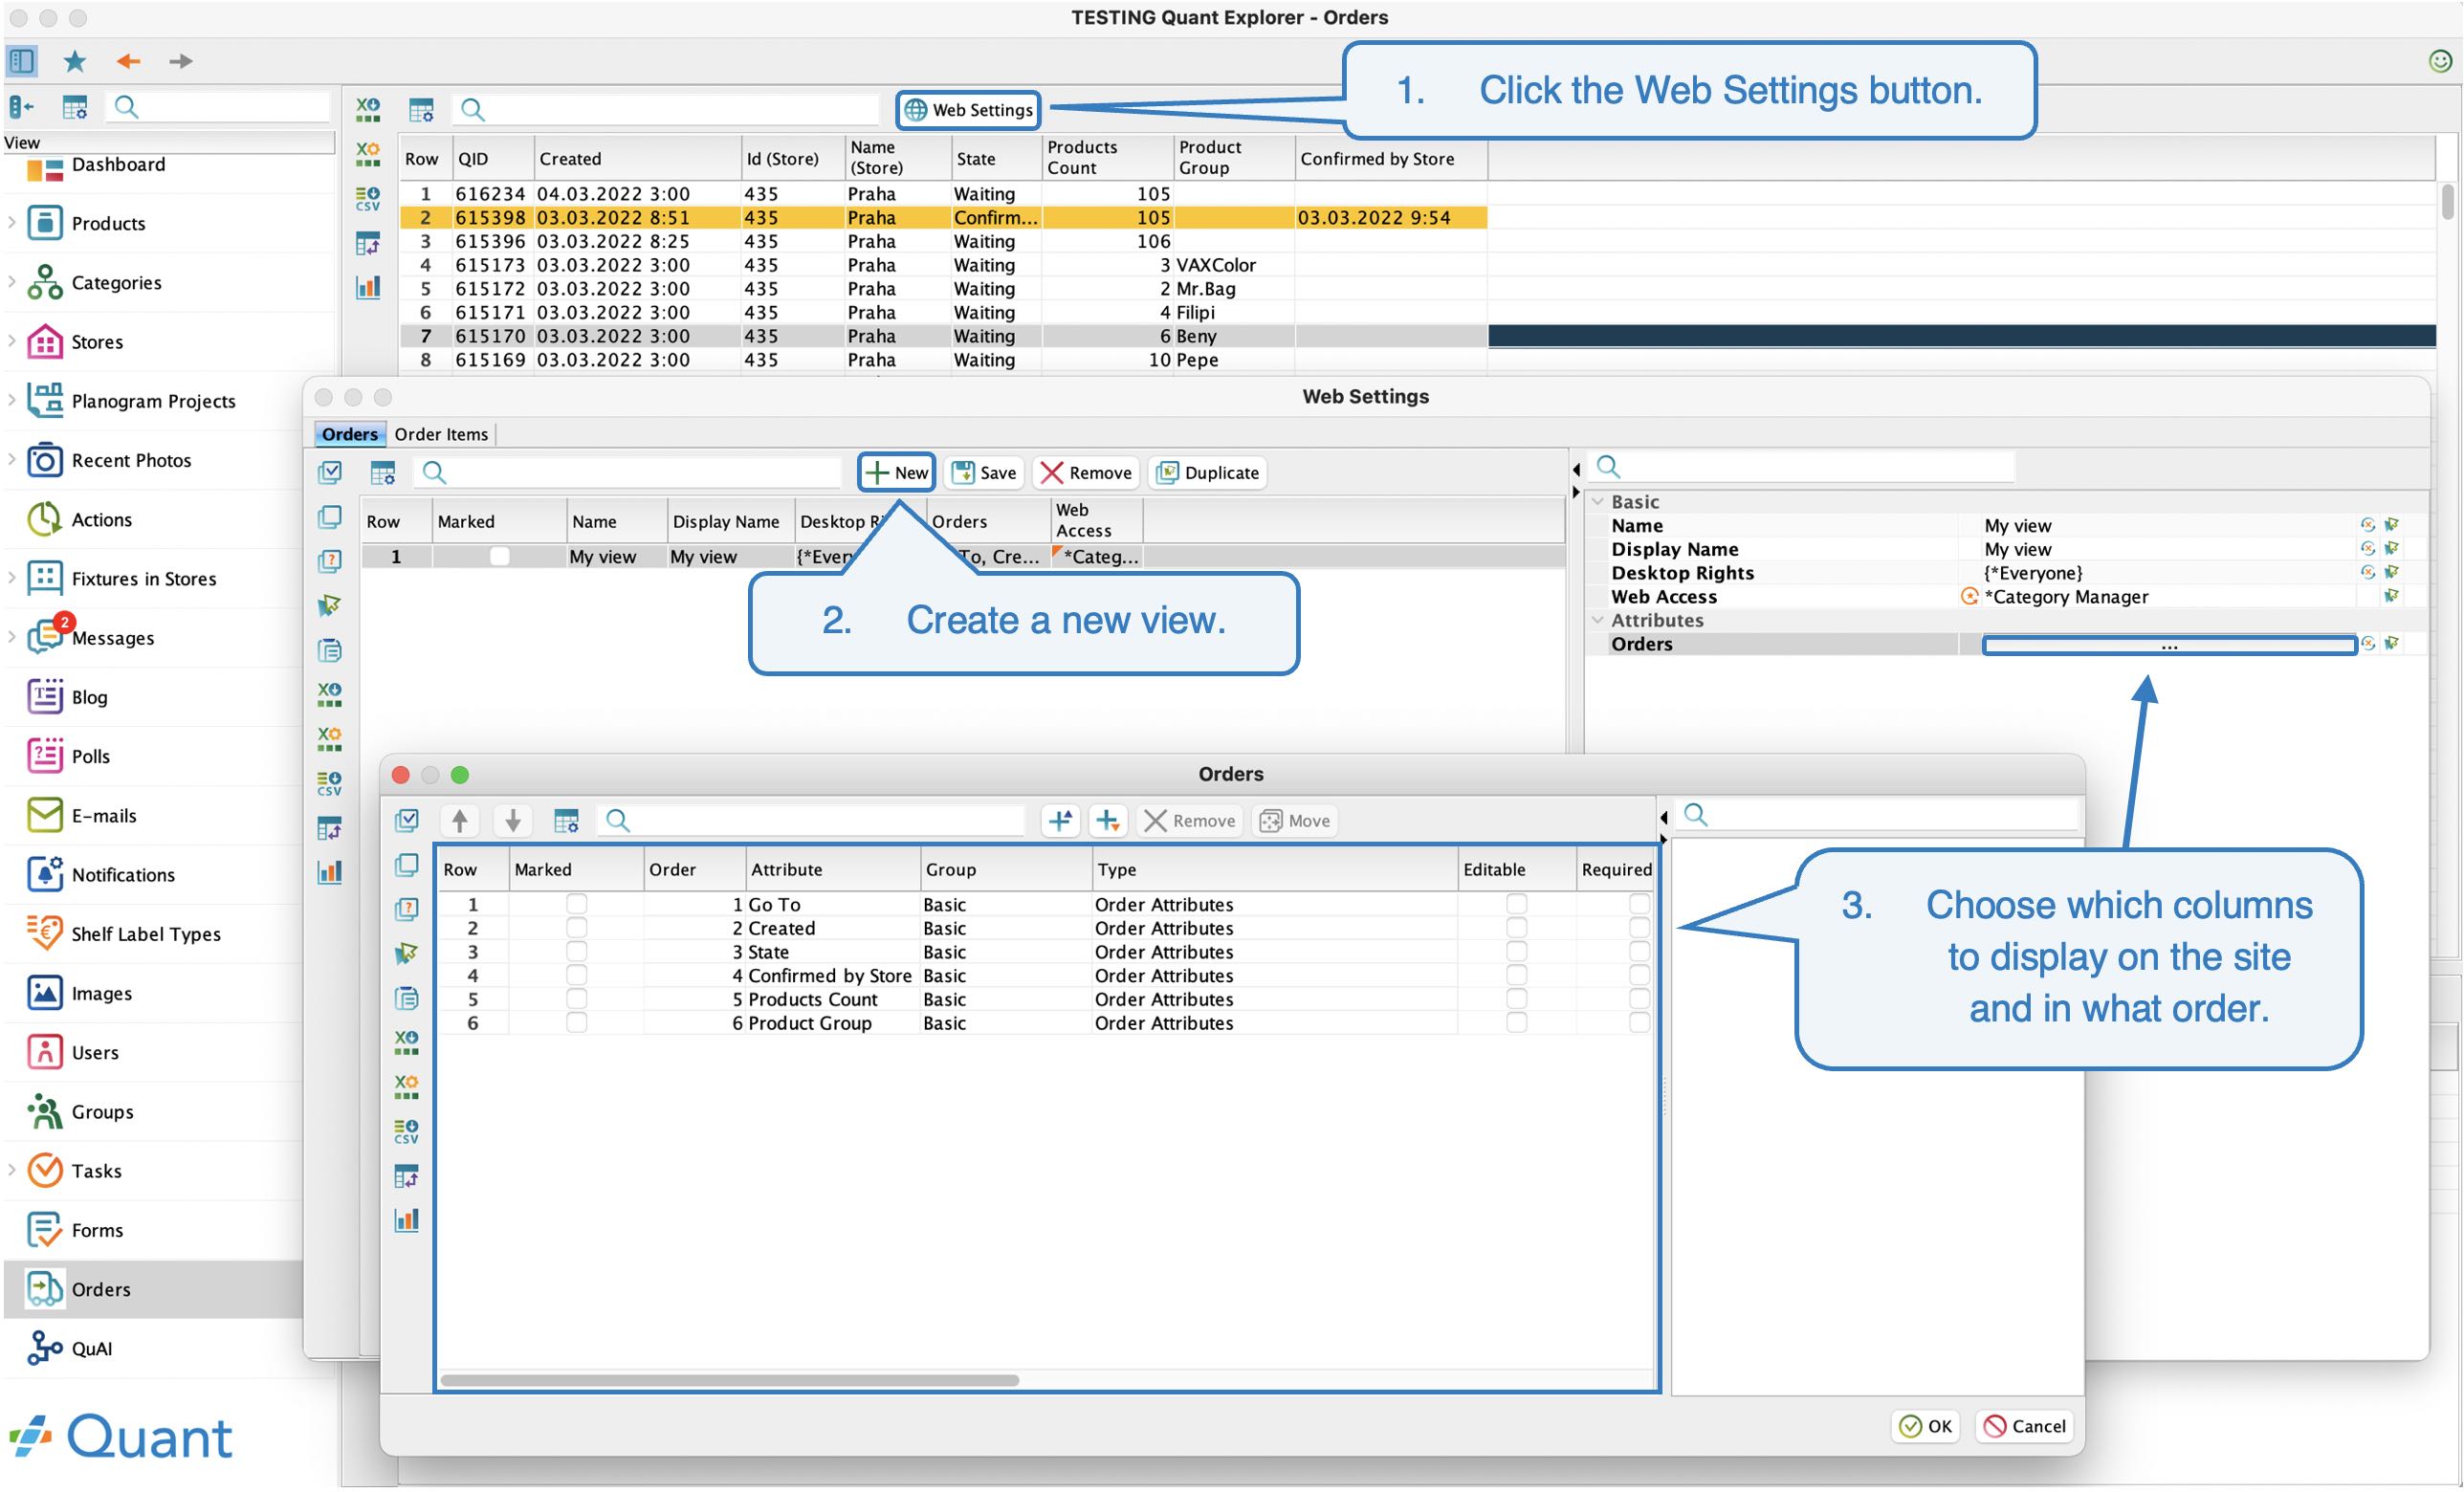Viewport: 2464px width, 1492px height.
Task: Toggle Marked checkbox for Go To row
Action: pyautogui.click(x=577, y=904)
